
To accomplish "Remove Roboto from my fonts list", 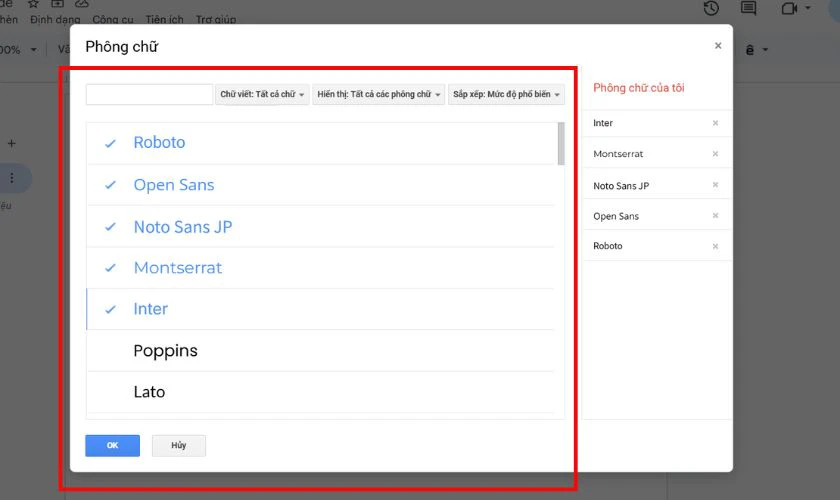I will click(x=715, y=247).
